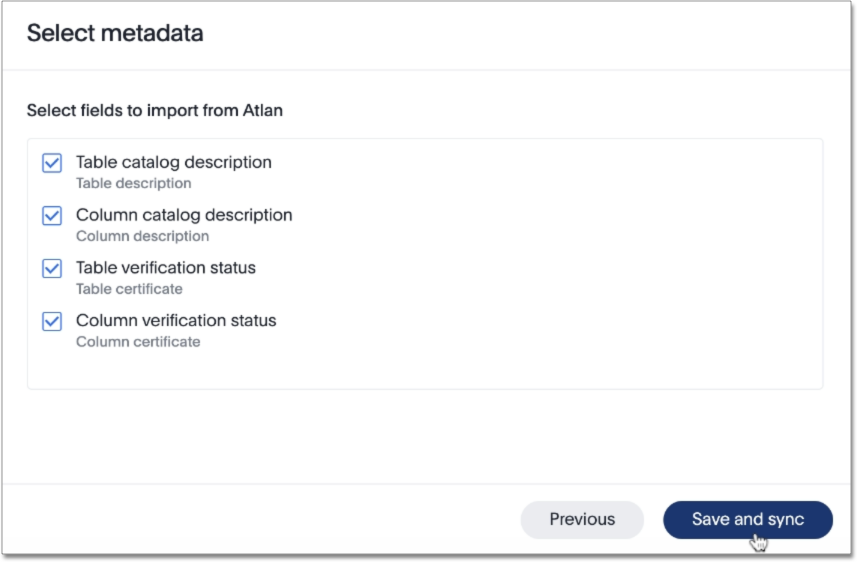Click the 'Column catalog description' label text
The height and width of the screenshot is (562, 857).
coord(184,215)
